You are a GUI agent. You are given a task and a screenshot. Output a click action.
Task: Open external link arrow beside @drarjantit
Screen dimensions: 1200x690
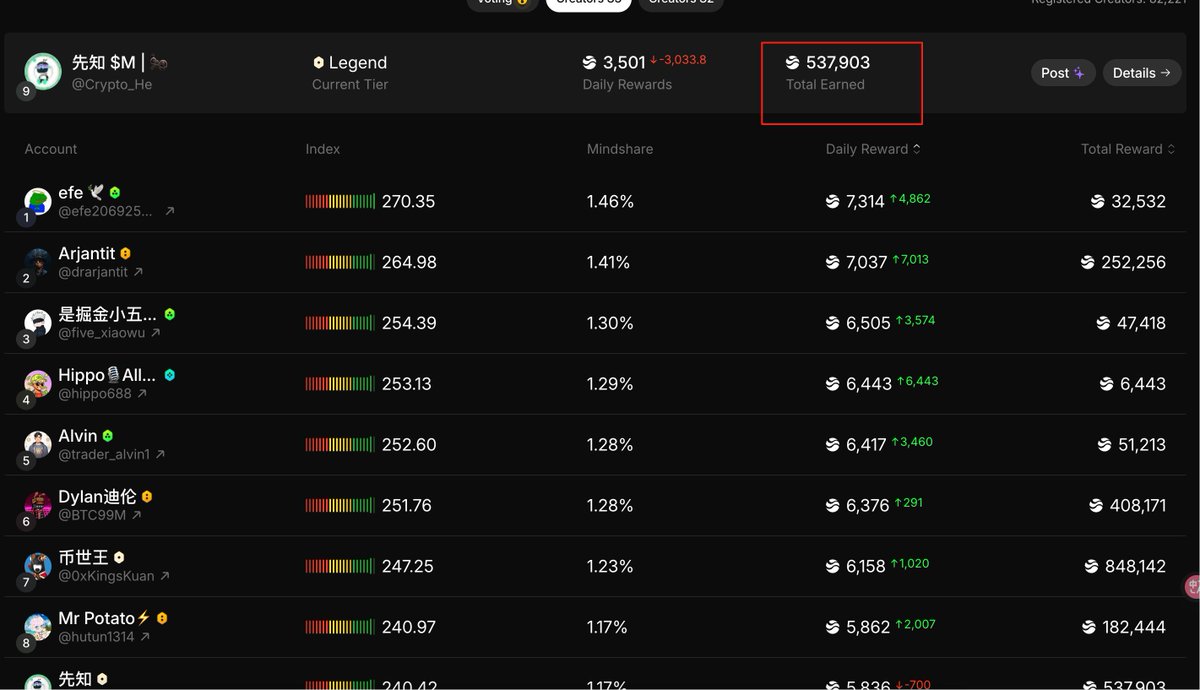(x=138, y=272)
